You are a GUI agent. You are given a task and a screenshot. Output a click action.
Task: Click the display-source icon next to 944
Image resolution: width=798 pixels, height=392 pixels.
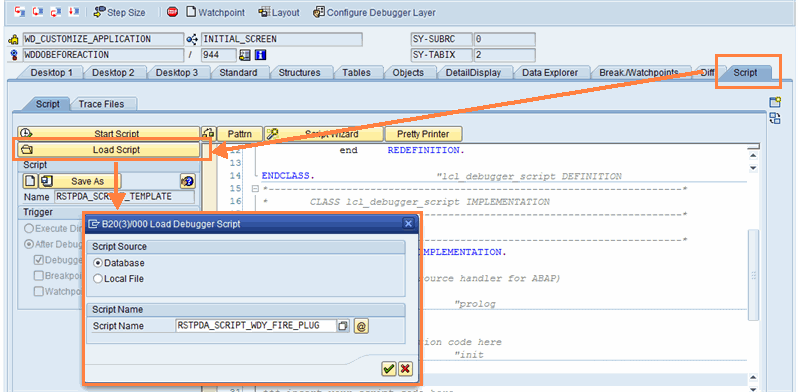pyautogui.click(x=245, y=54)
